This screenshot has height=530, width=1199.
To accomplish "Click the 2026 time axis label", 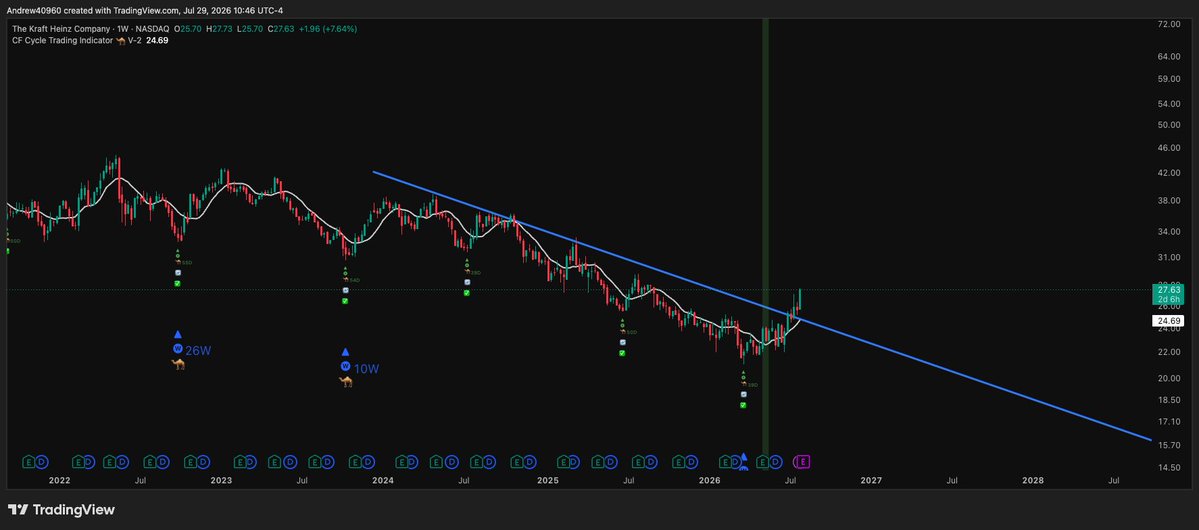I will point(710,481).
